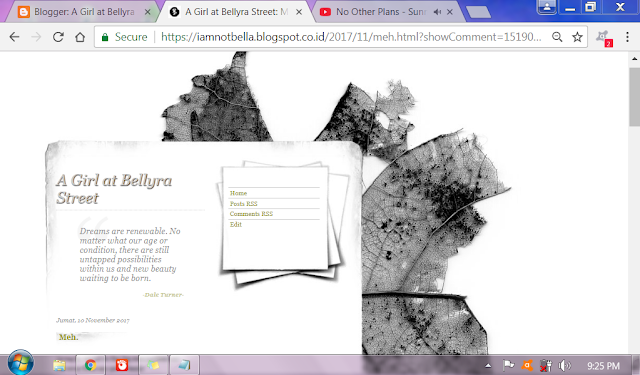Open the Posts RSS link
This screenshot has height=375, width=640.
point(244,204)
